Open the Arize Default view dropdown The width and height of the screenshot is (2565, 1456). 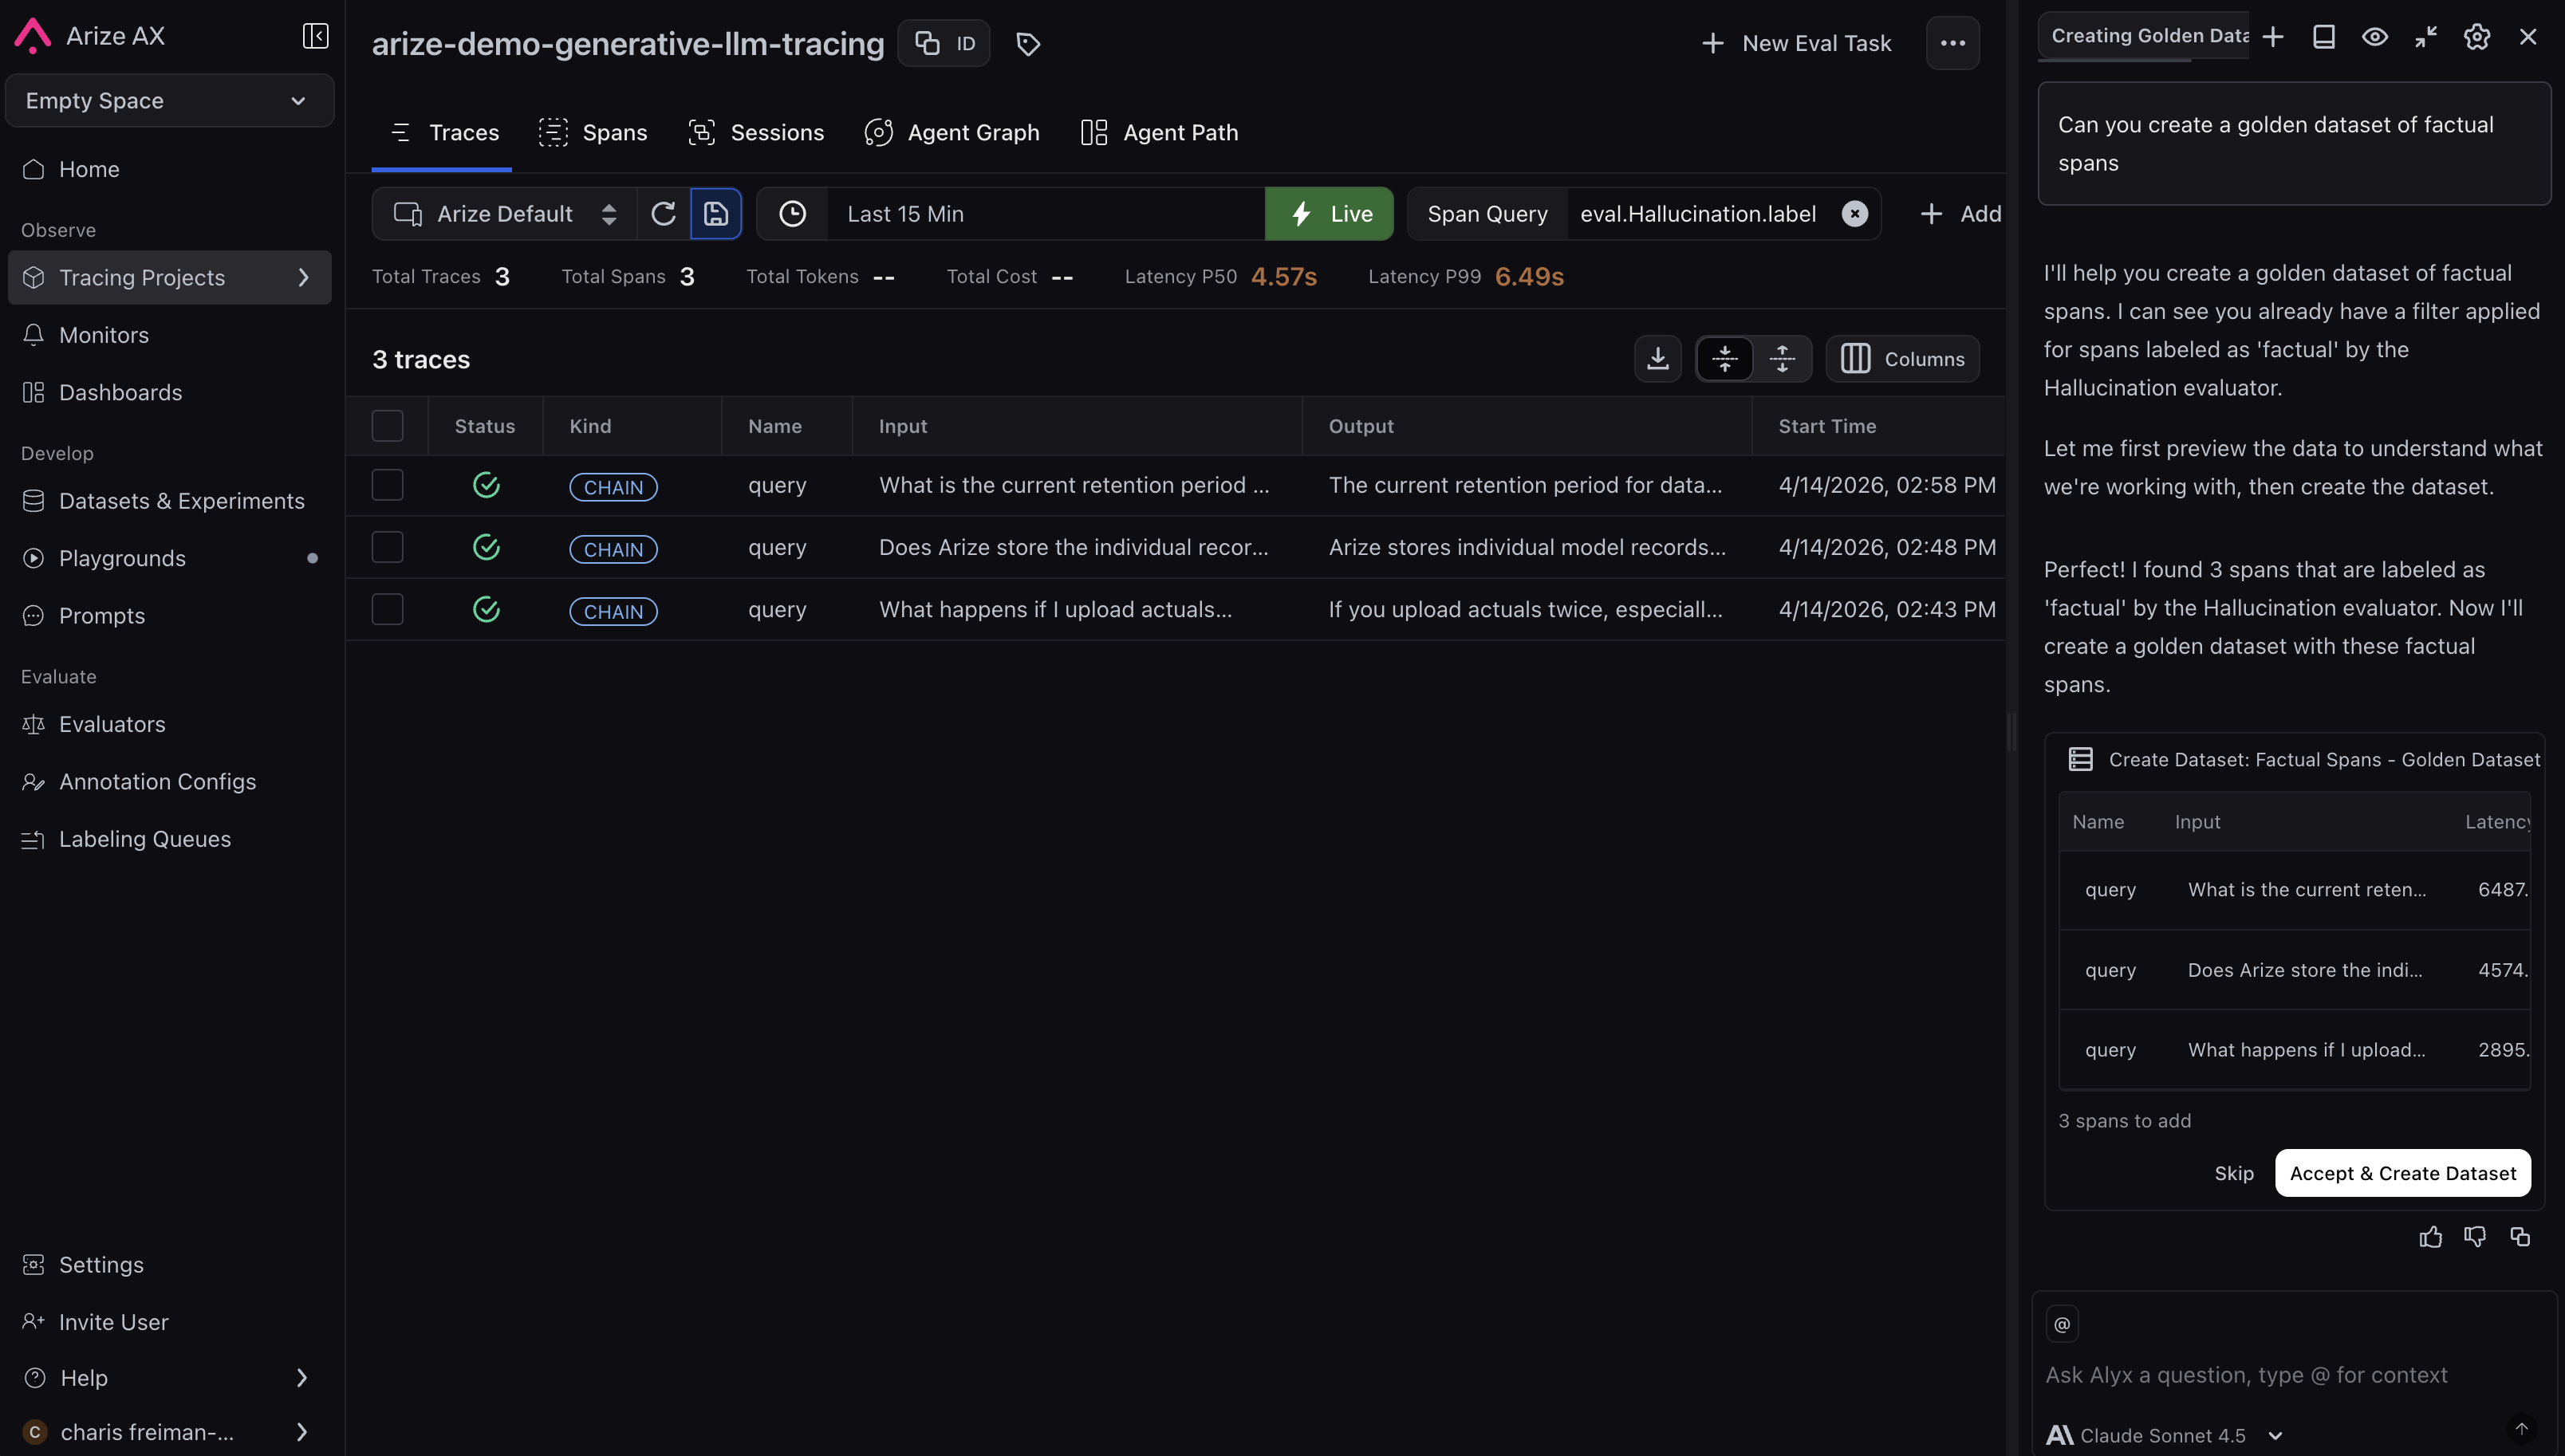click(504, 213)
